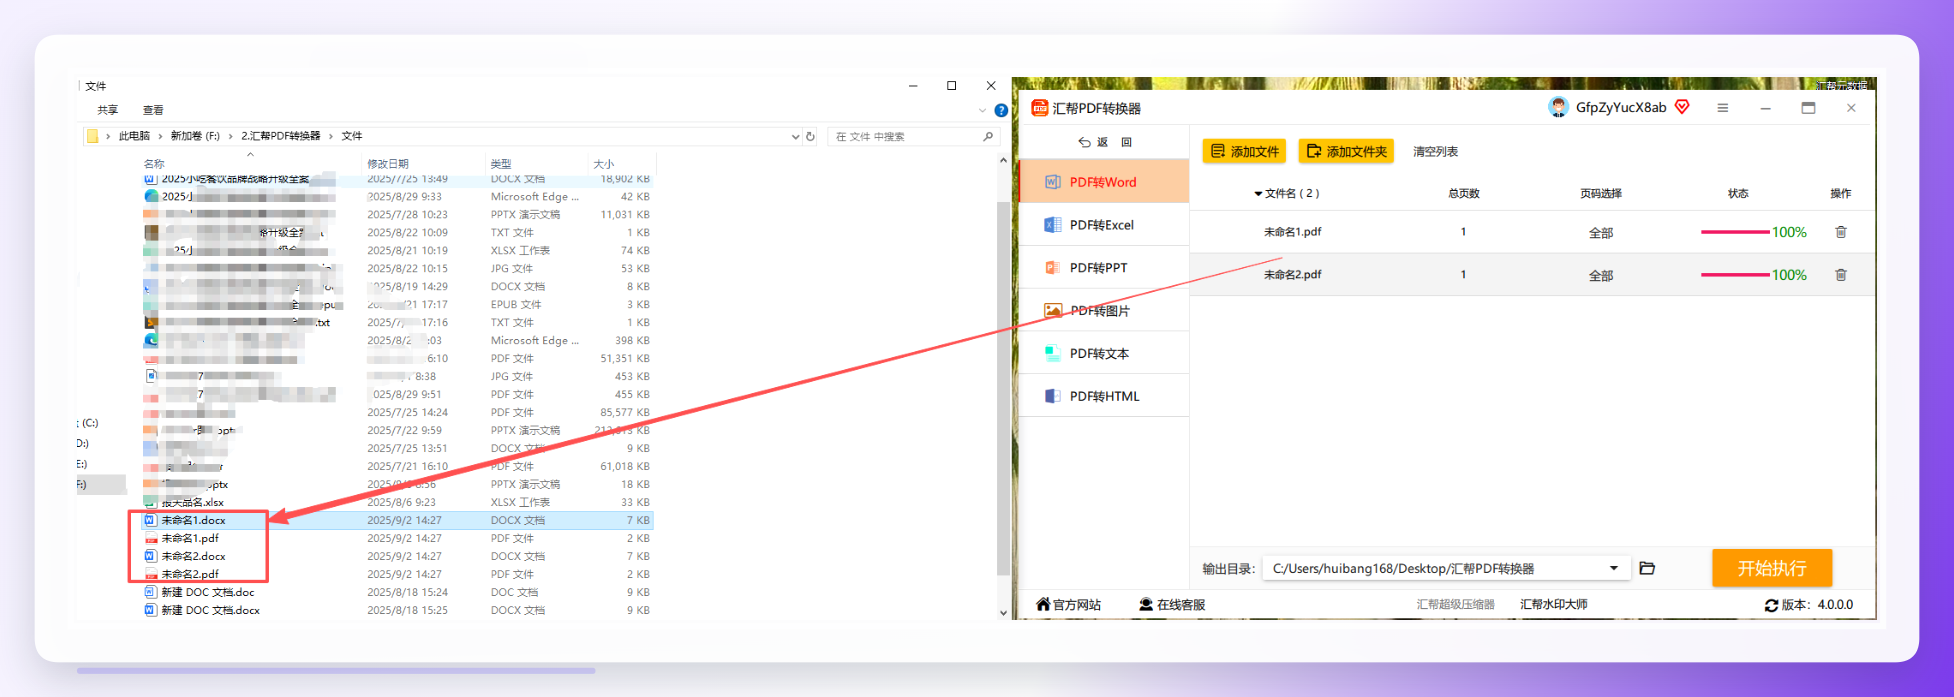1954x697 pixels.
Task: Switch to PDF转Excel mode
Action: coord(1103,225)
